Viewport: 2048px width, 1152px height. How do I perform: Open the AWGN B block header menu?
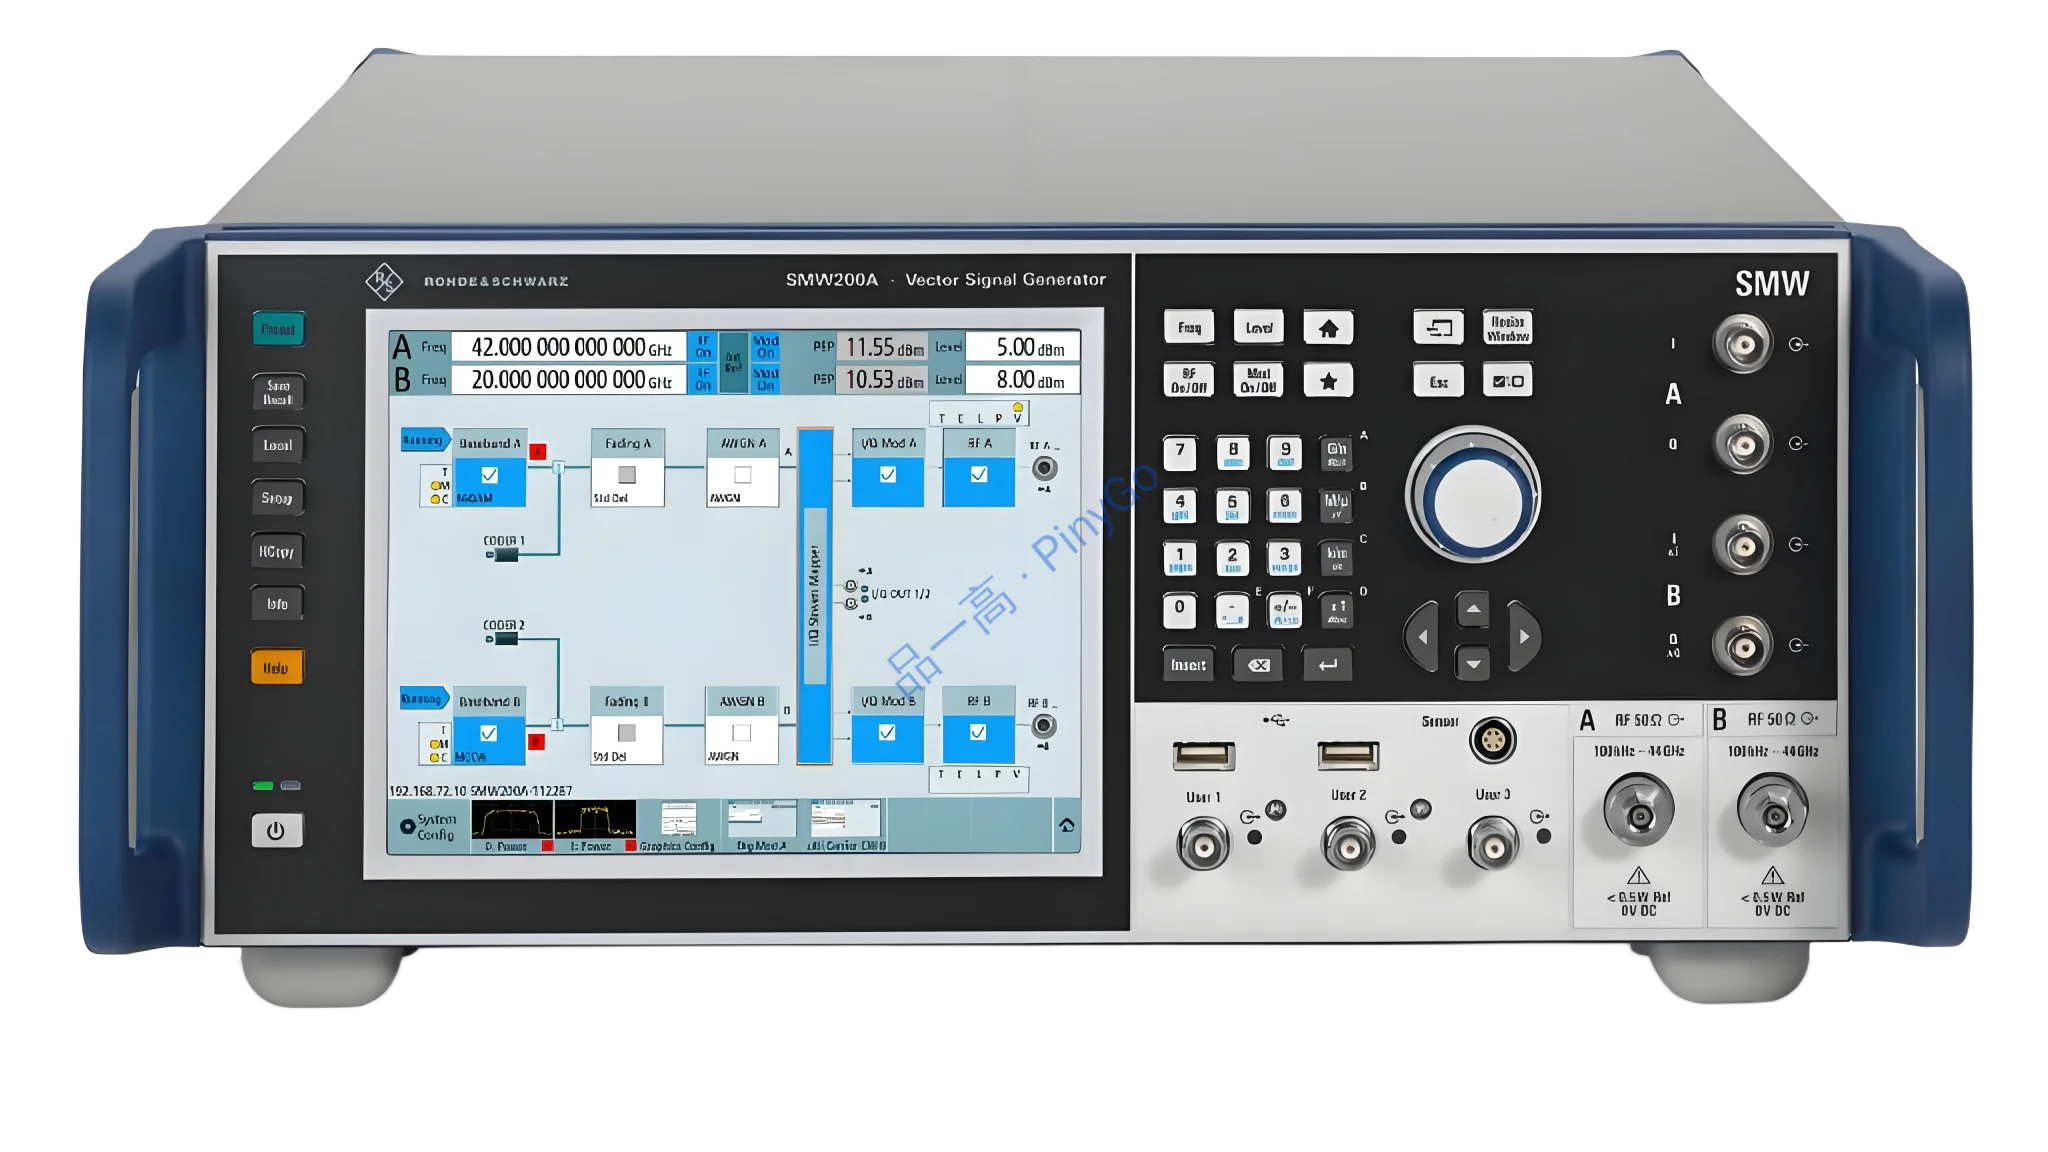tap(742, 702)
